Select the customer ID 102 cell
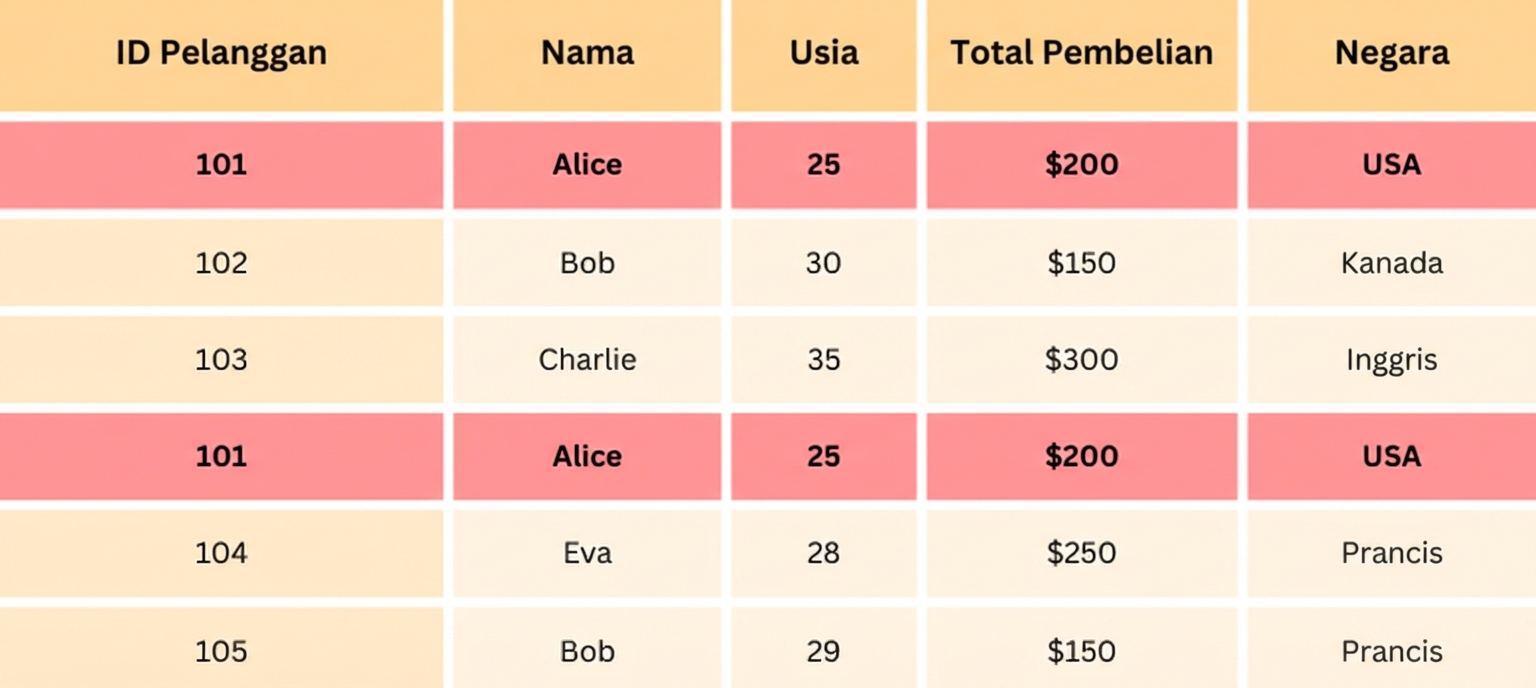Viewport: 1536px width, 688px height. pyautogui.click(x=221, y=263)
